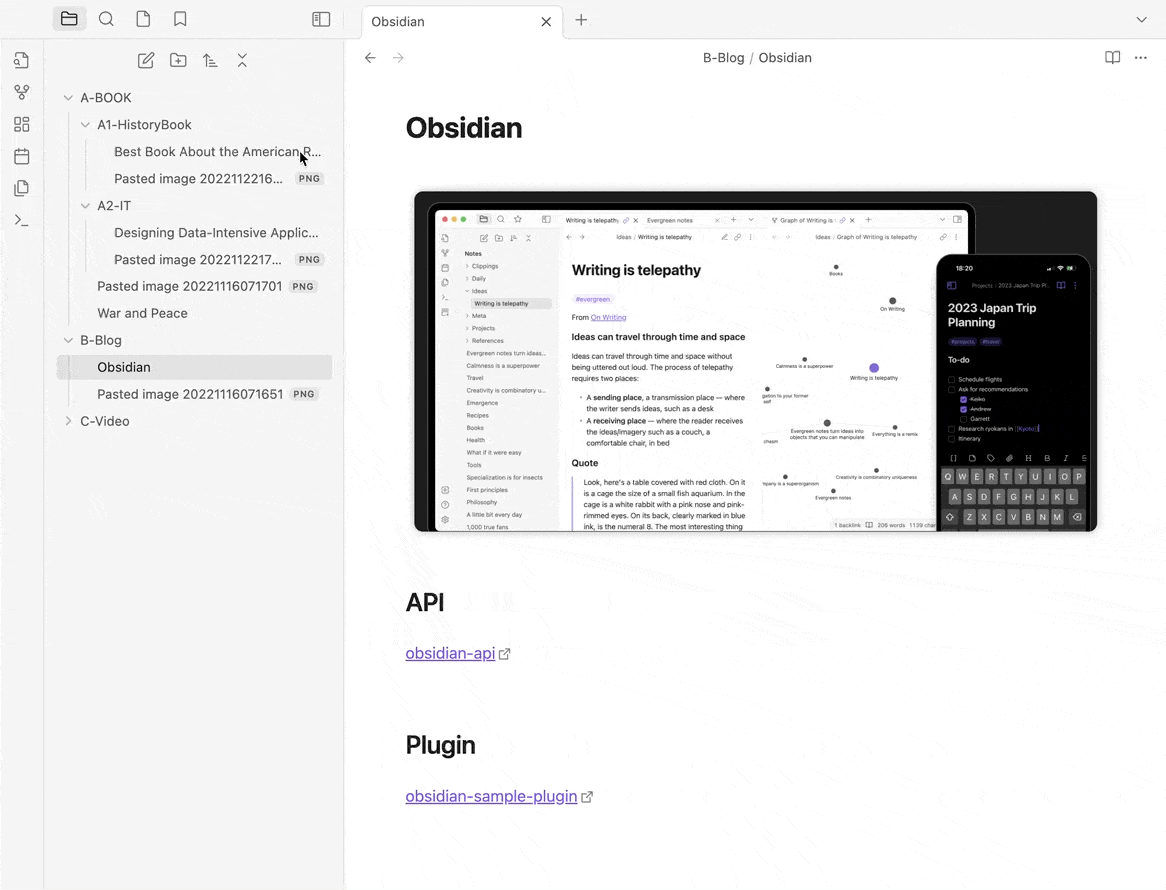Open quick switcher ribbon icon
Viewport: 1166px width, 890px height.
click(x=22, y=60)
